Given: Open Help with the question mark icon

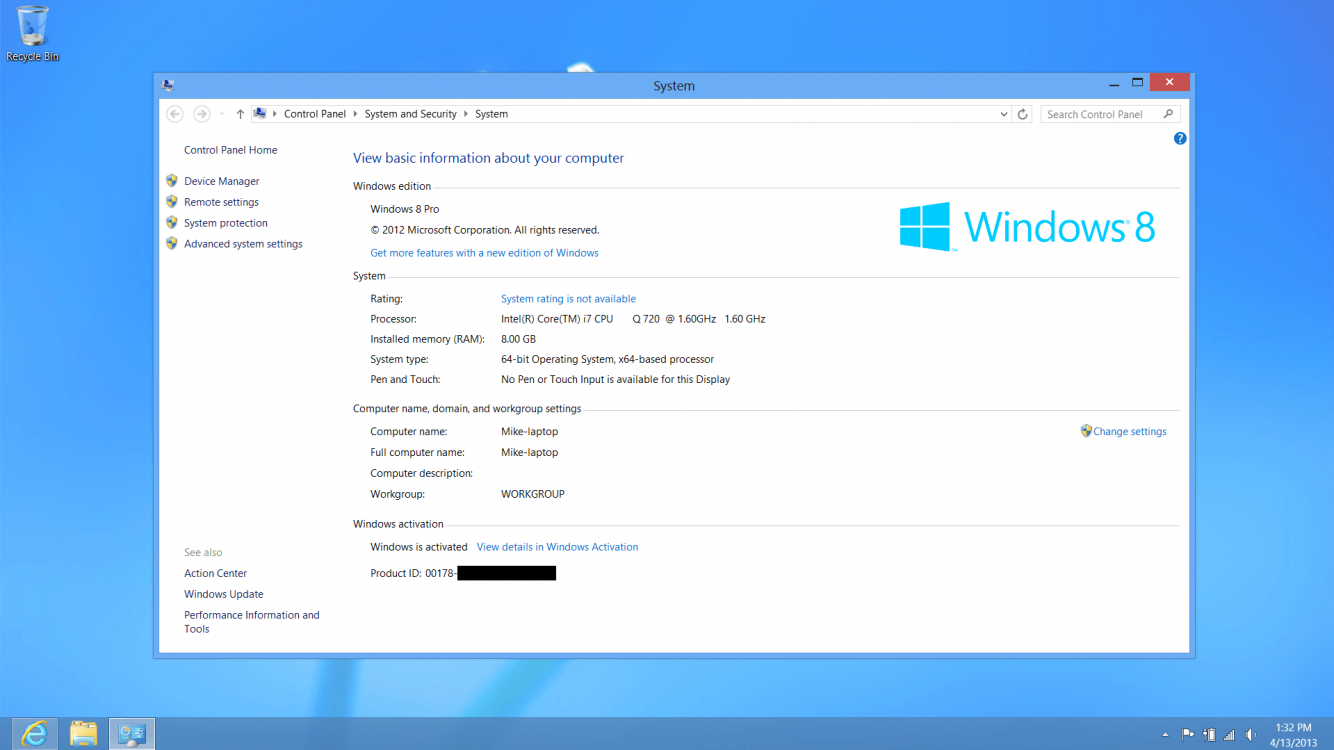Looking at the screenshot, I should pos(1180,139).
